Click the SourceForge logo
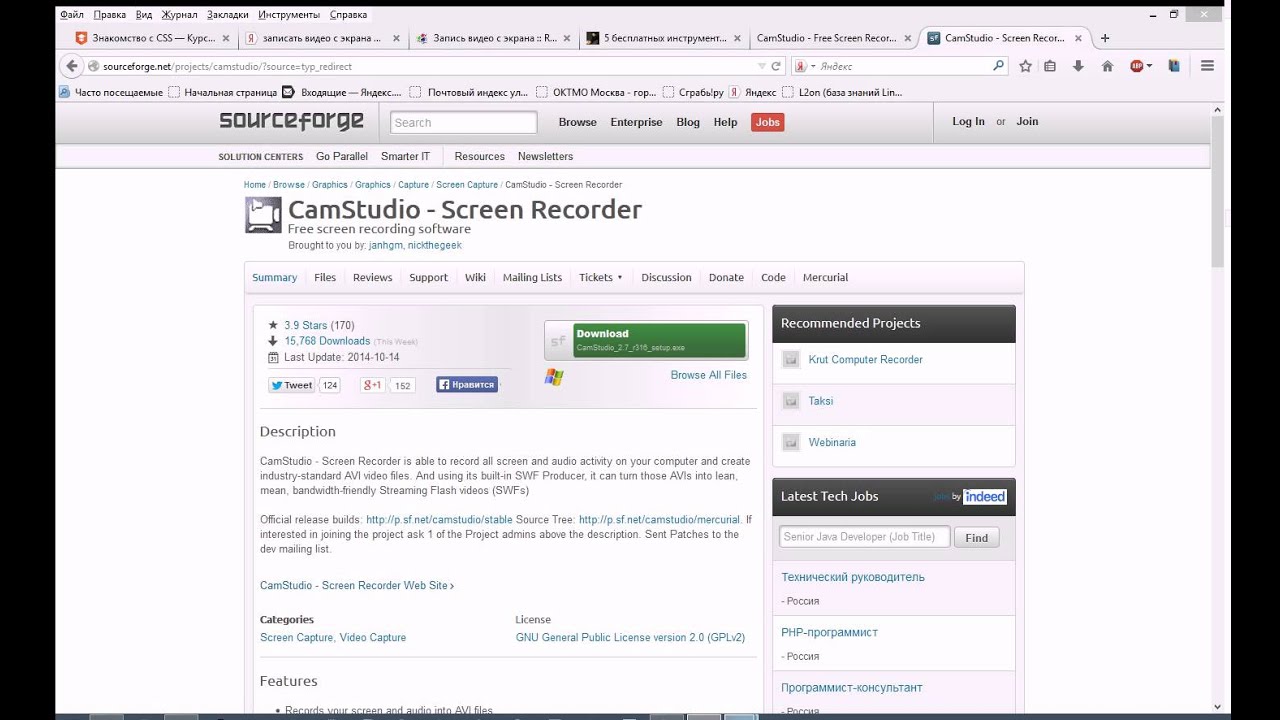This screenshot has height=720, width=1280. (291, 121)
